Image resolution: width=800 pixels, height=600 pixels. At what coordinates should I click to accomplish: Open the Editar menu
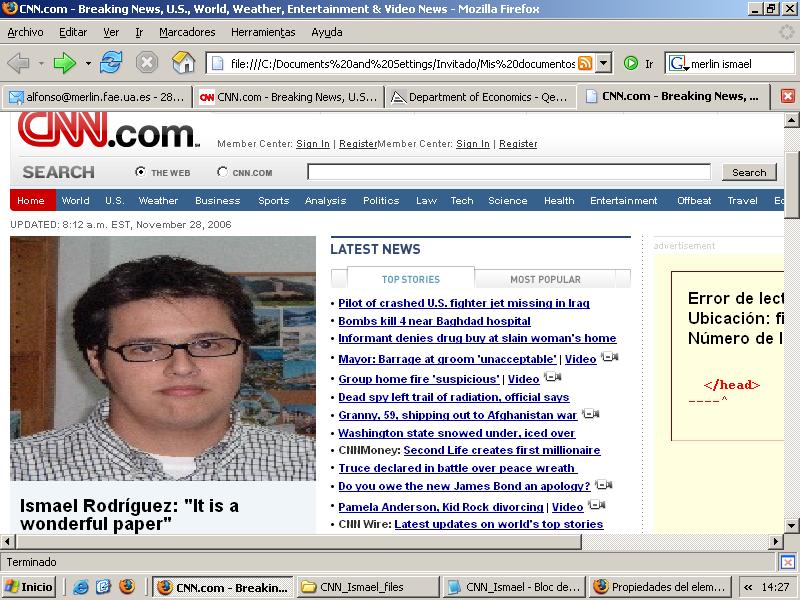click(73, 32)
